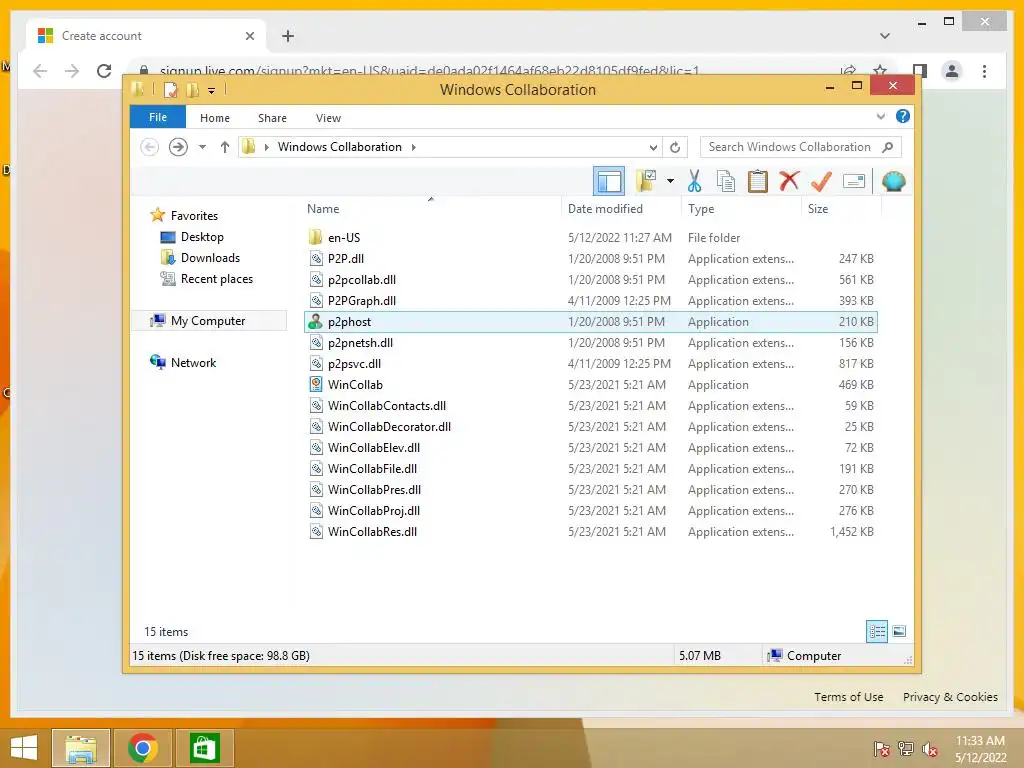
Task: Open the Terms of Use link
Action: tap(848, 697)
